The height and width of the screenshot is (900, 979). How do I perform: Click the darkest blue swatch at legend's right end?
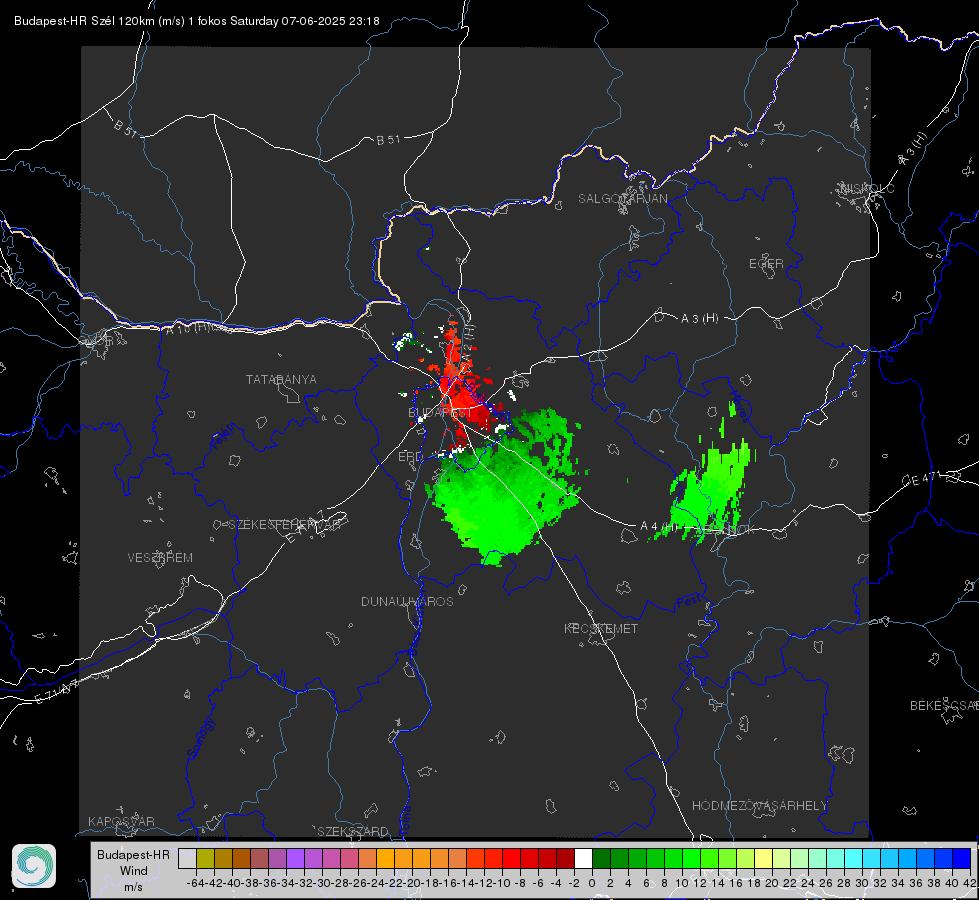point(962,858)
